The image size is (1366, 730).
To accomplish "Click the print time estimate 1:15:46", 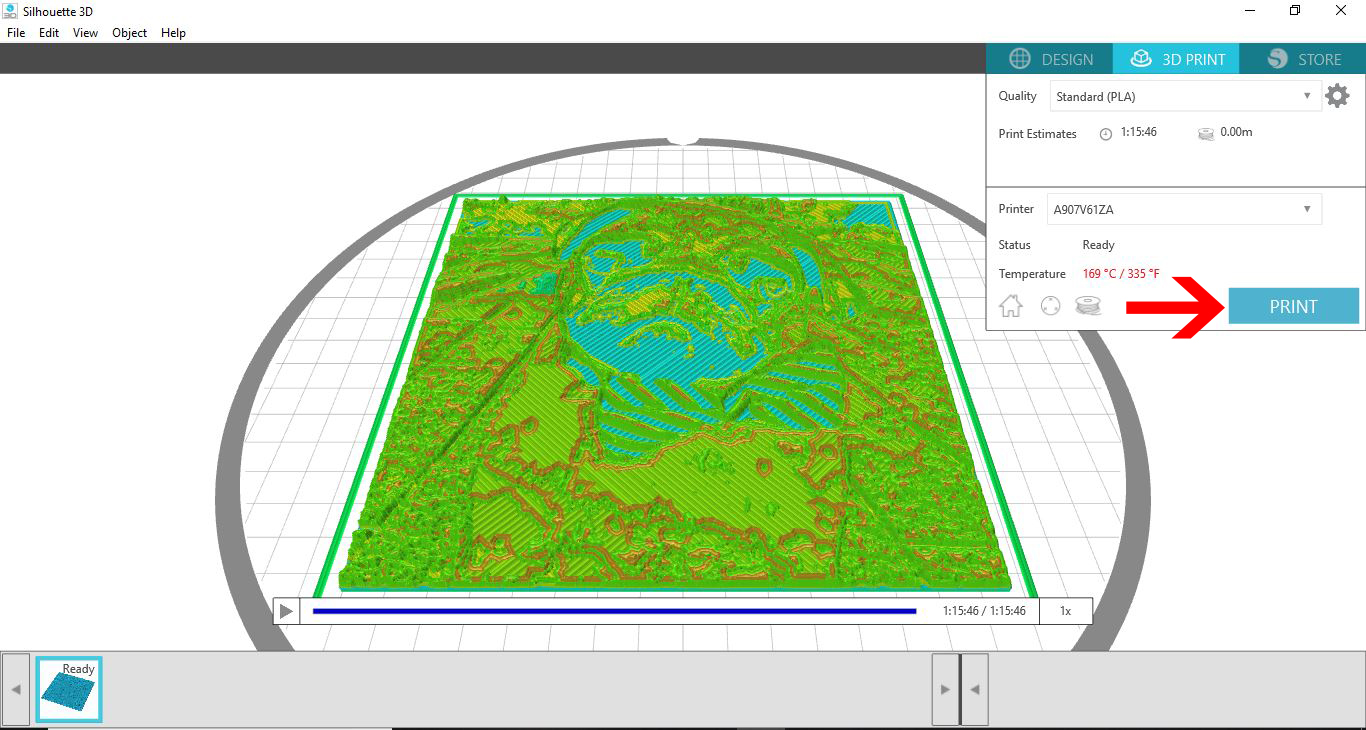I will point(1138,132).
